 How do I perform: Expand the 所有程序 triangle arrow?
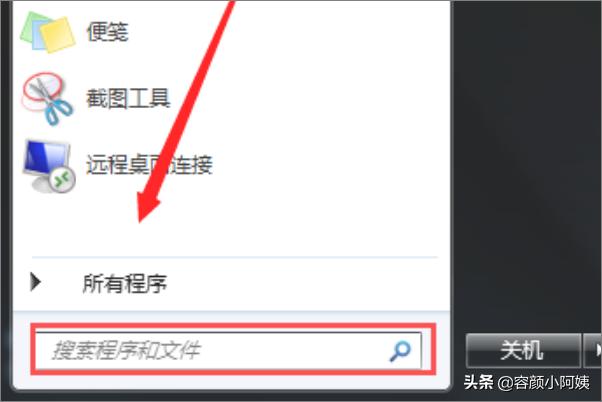[36, 282]
